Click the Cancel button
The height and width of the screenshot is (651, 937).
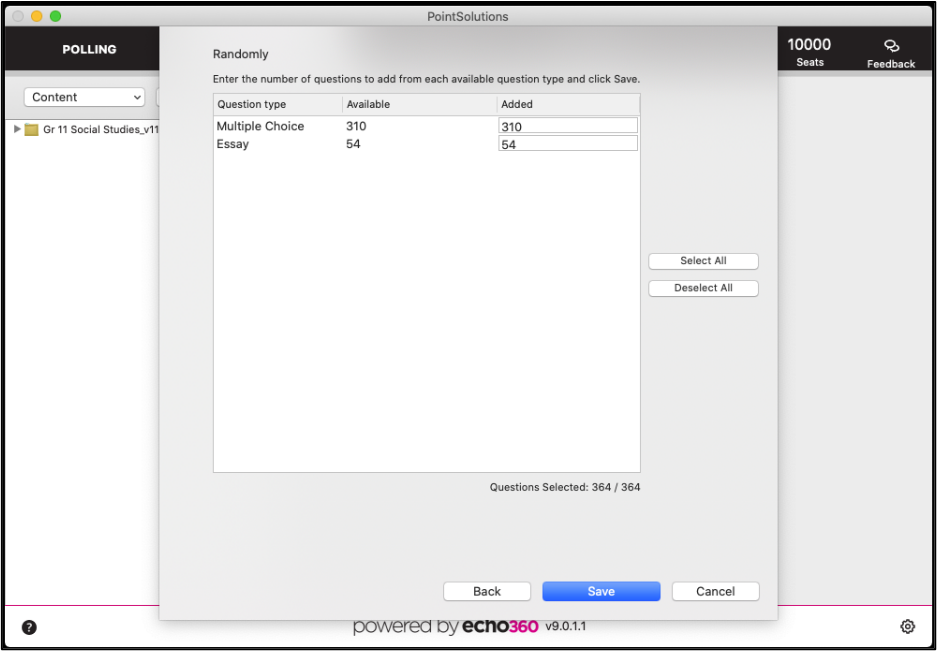pos(715,591)
